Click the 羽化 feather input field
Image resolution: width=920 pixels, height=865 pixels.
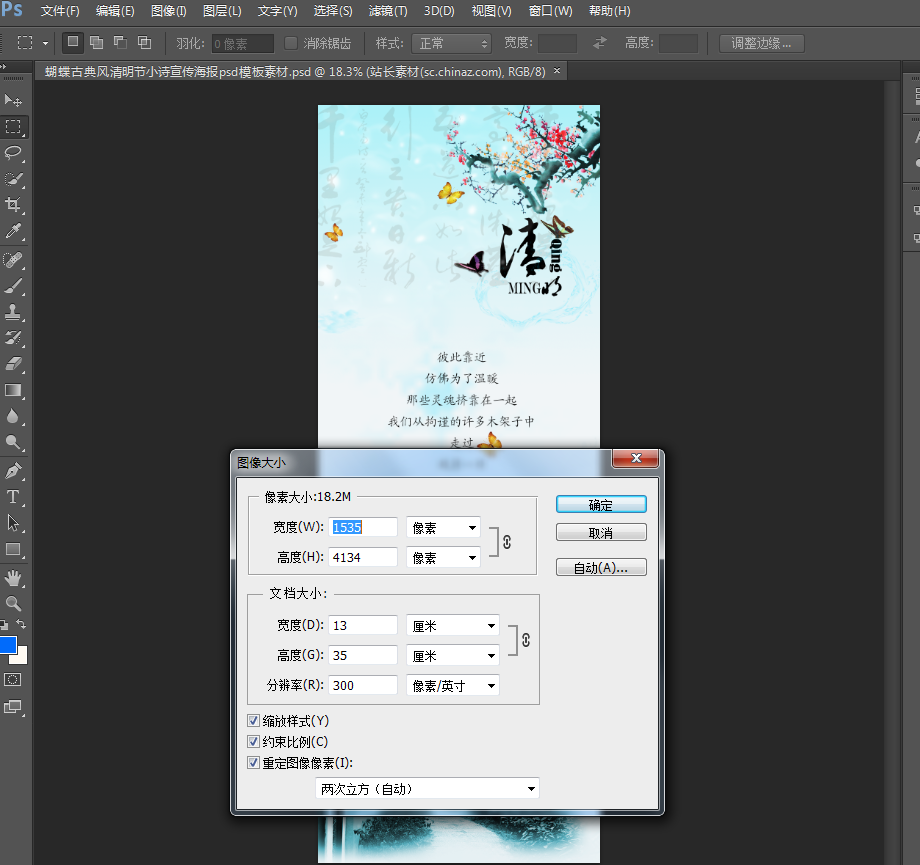pyautogui.click(x=242, y=43)
